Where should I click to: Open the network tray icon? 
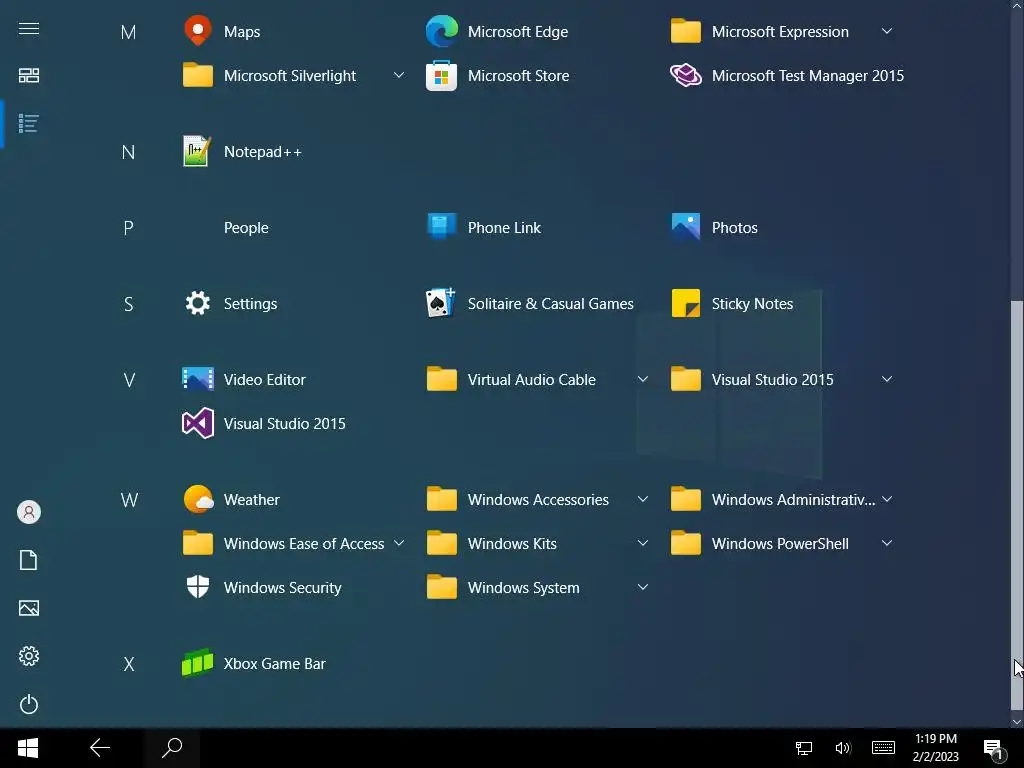[x=803, y=748]
